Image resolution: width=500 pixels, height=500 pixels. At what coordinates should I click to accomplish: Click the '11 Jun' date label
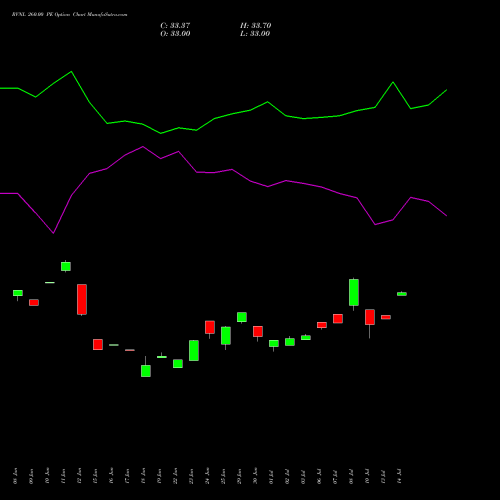tap(63, 476)
